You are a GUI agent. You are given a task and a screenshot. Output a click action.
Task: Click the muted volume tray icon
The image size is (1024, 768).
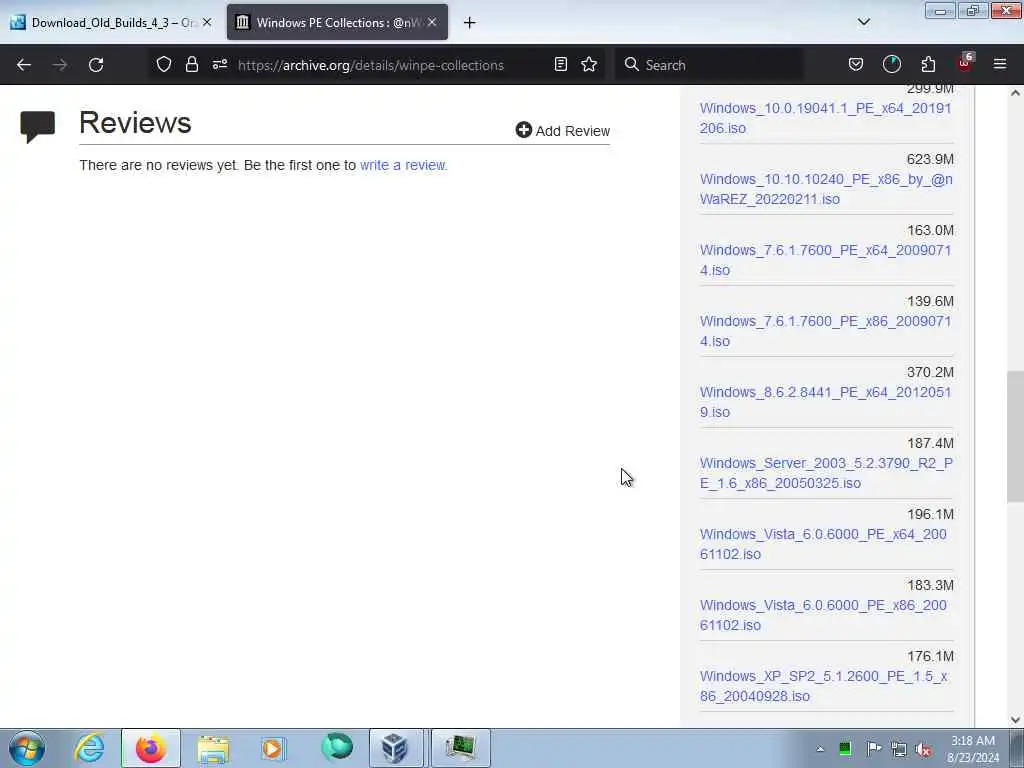[x=923, y=749]
